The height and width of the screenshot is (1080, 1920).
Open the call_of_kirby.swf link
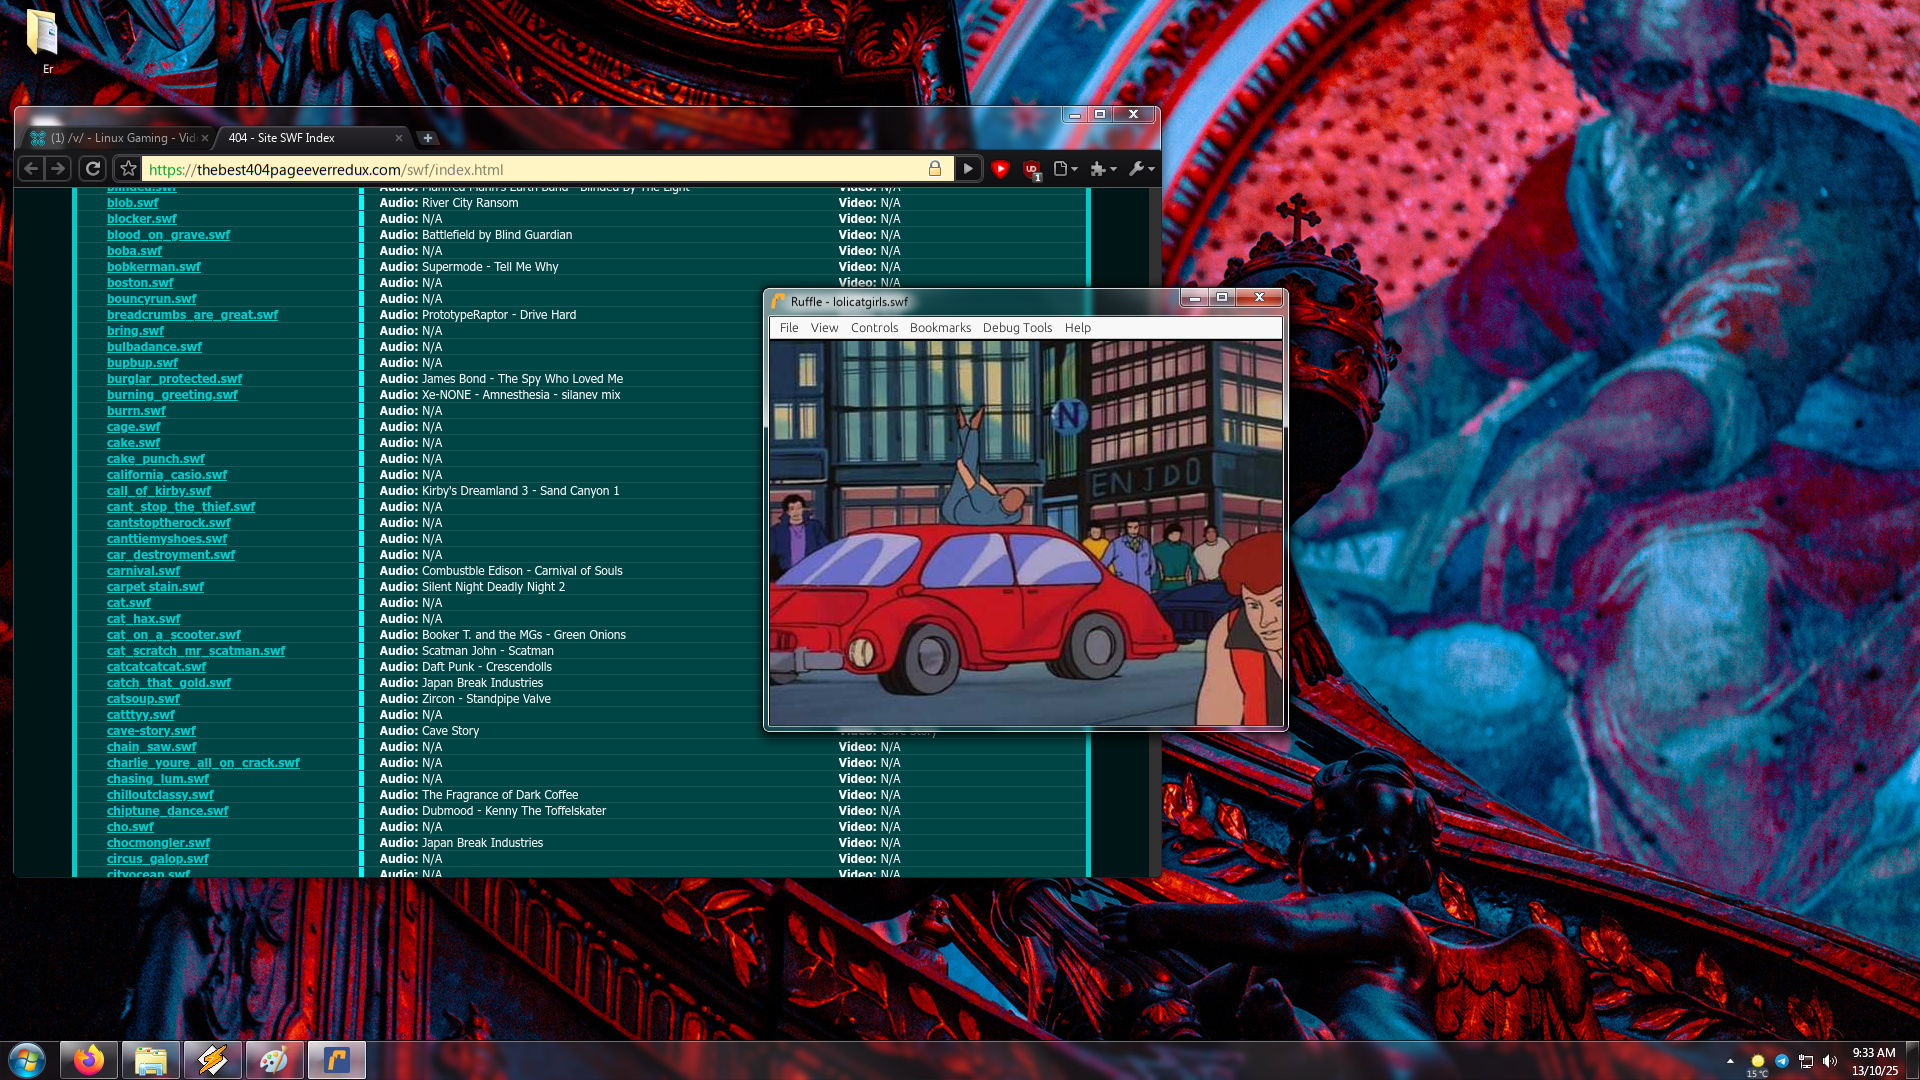[x=158, y=491]
